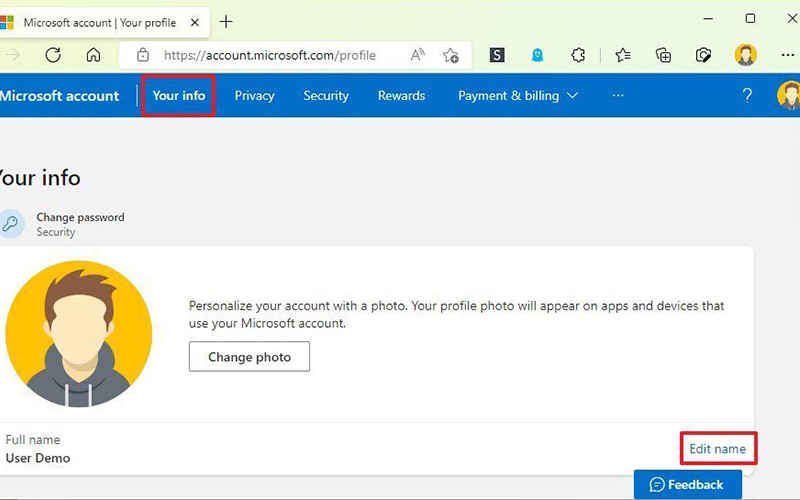
Task: Open browser Settings and more menu
Action: (x=788, y=55)
